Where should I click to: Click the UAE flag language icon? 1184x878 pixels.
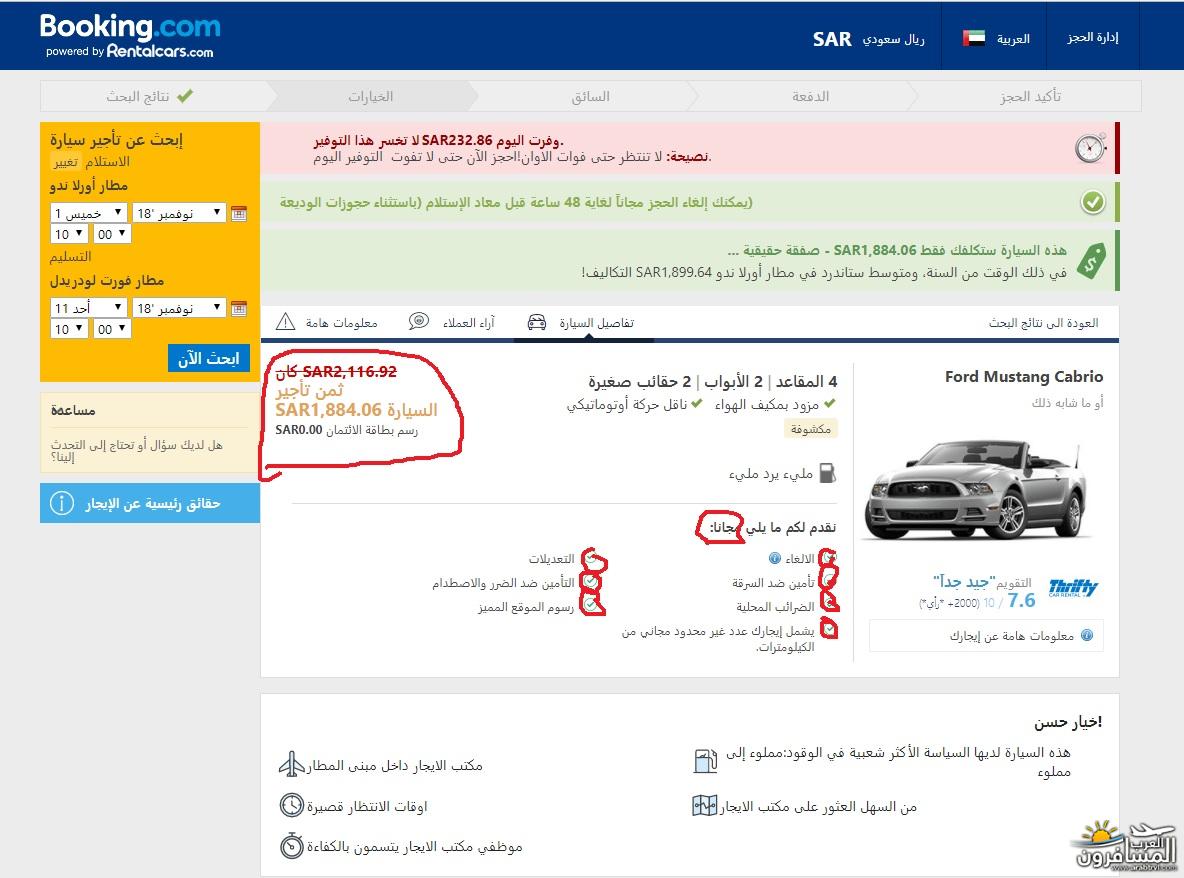pos(974,38)
